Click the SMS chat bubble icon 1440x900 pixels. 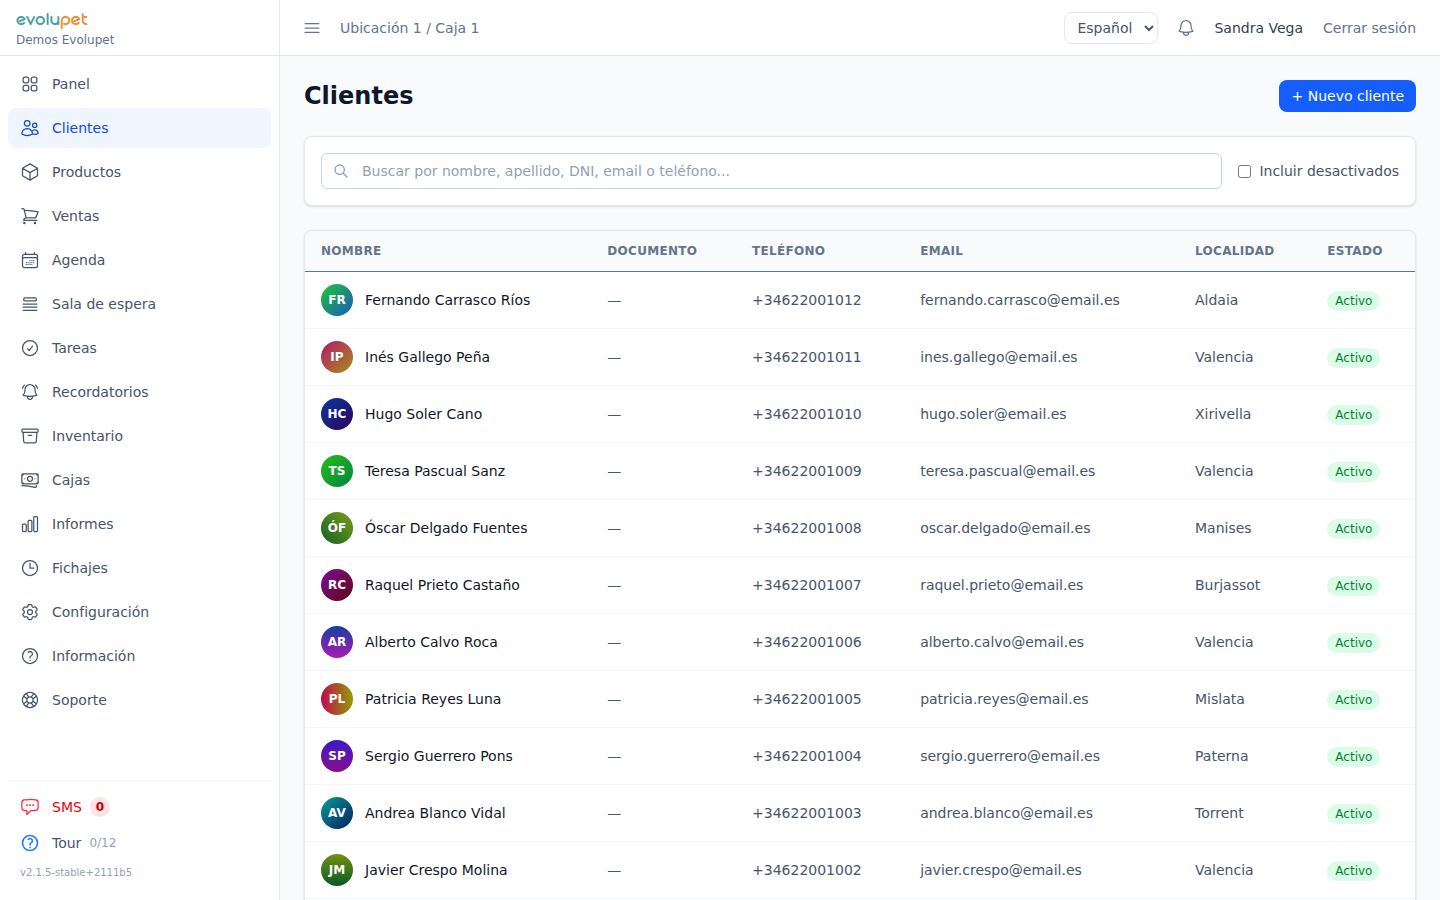point(30,807)
